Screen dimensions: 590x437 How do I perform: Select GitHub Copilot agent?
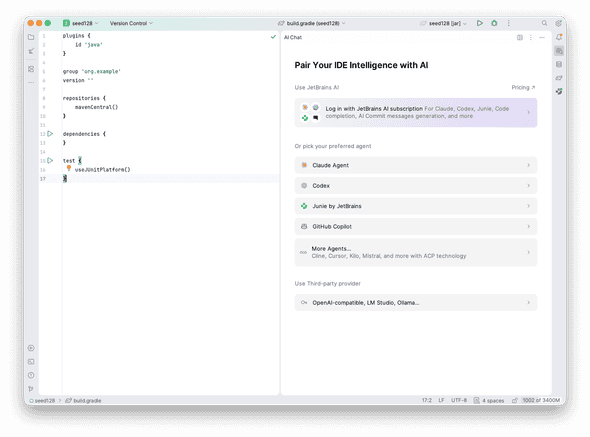point(416,226)
